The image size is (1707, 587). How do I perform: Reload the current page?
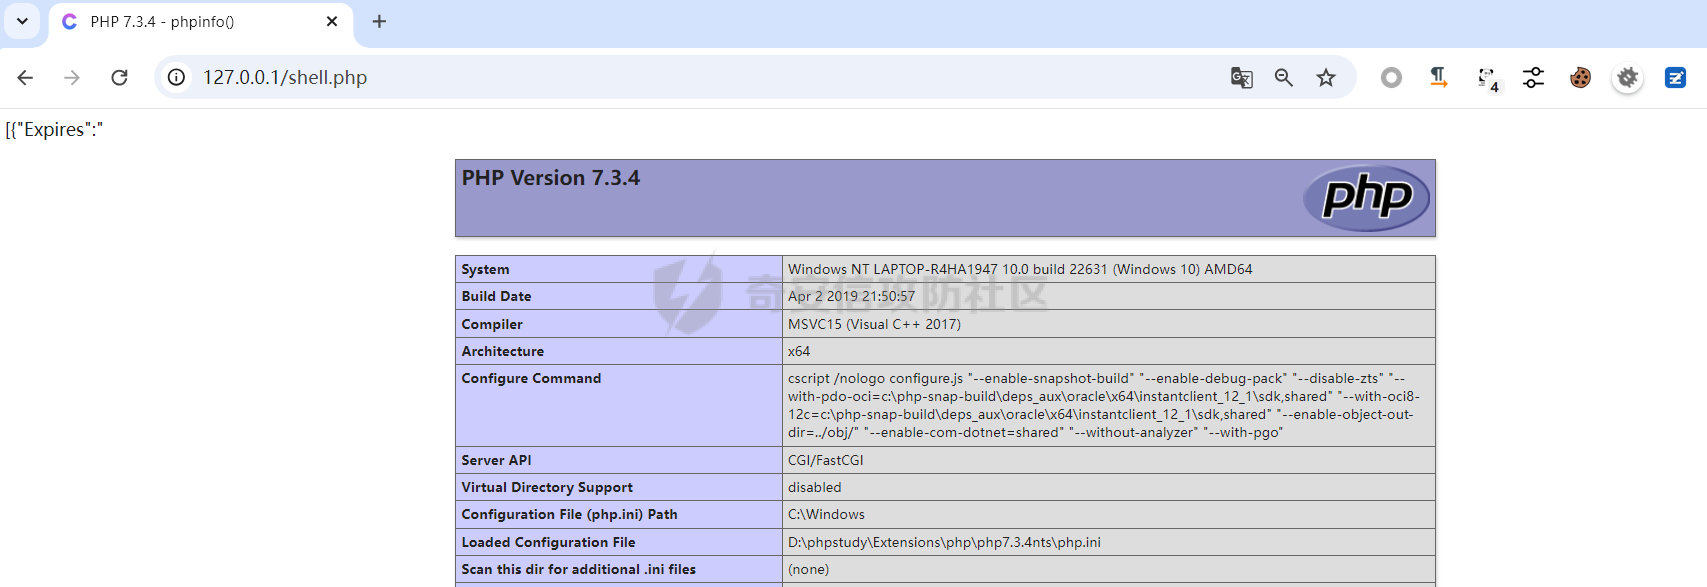click(x=119, y=78)
